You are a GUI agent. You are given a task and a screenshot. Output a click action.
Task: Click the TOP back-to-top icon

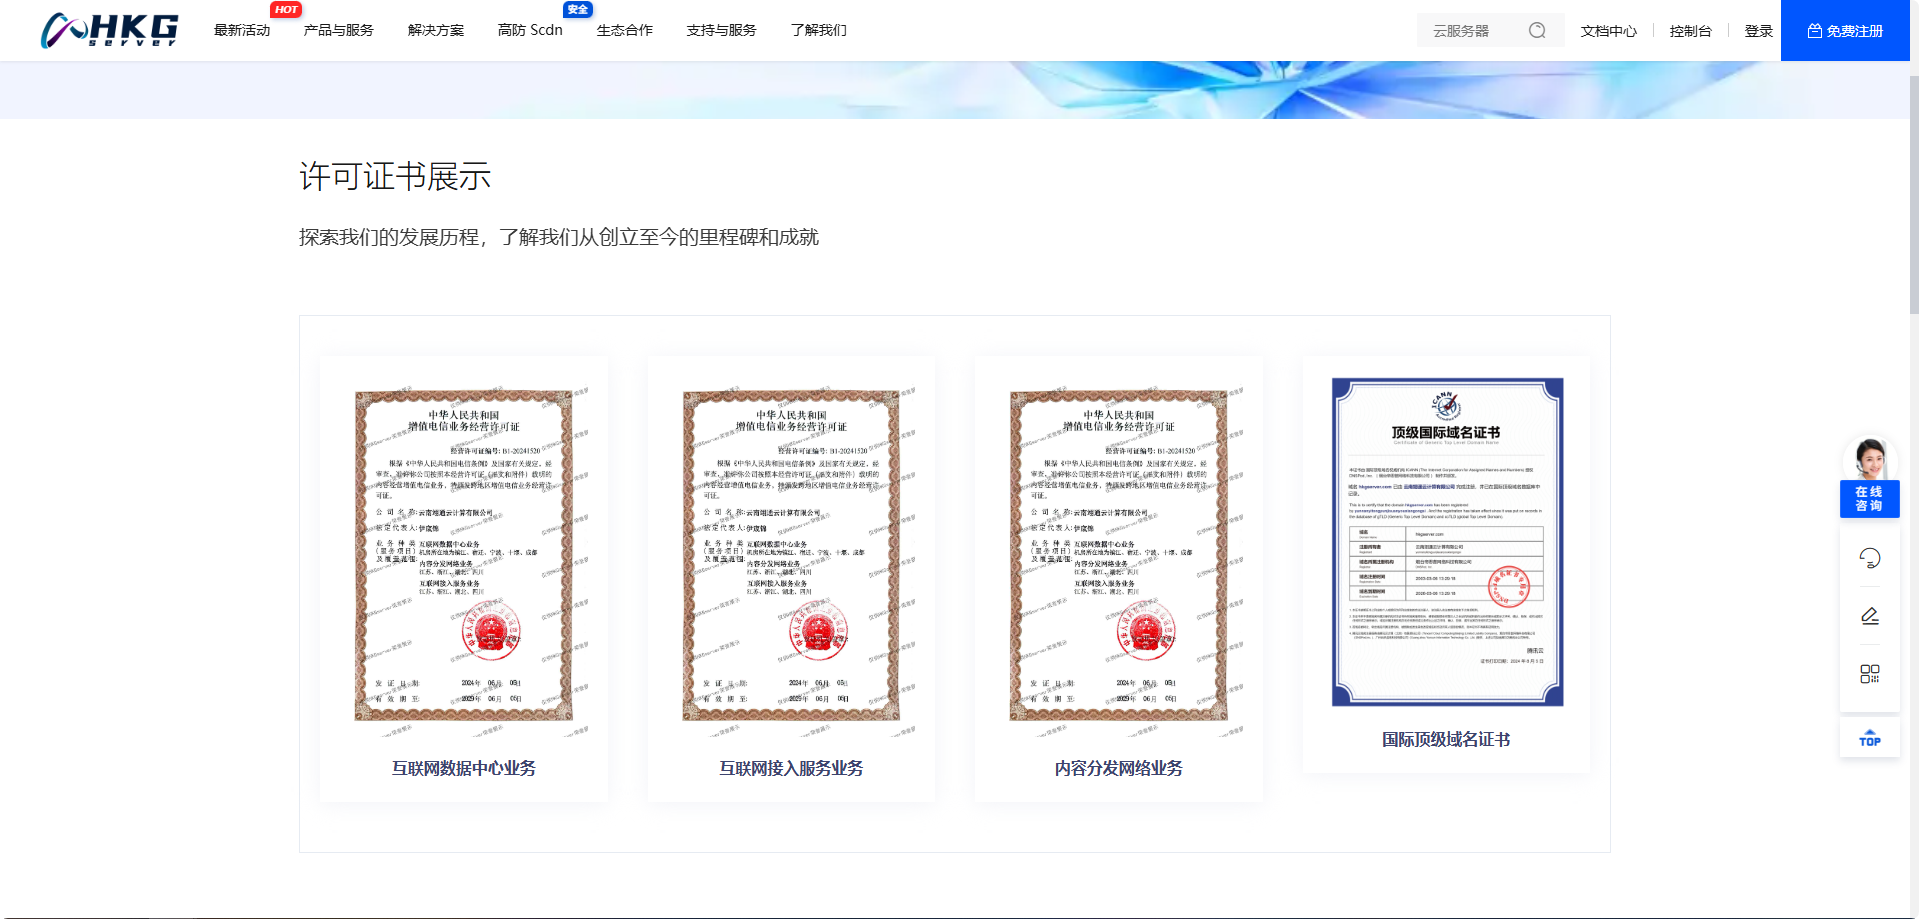pyautogui.click(x=1869, y=738)
